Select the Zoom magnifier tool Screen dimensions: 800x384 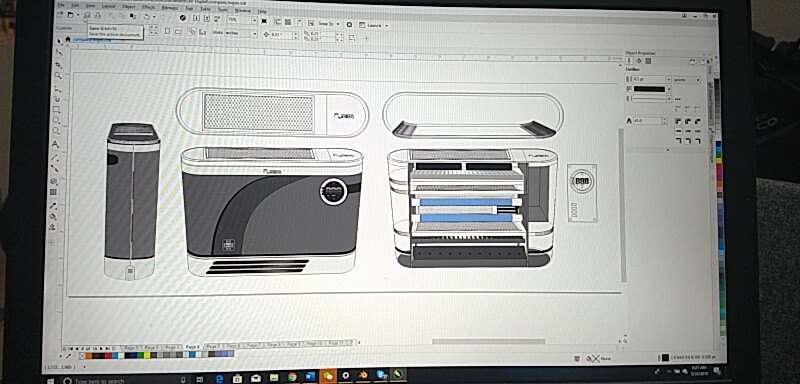[x=58, y=75]
